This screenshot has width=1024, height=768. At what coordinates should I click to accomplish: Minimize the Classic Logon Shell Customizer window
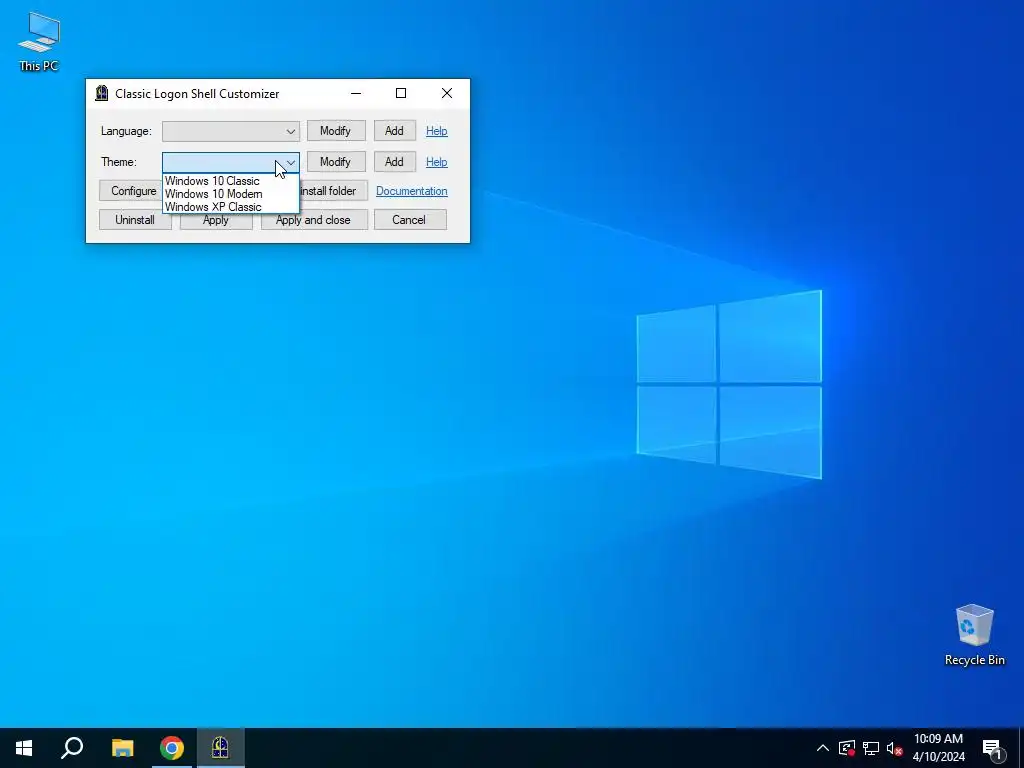pyautogui.click(x=356, y=93)
